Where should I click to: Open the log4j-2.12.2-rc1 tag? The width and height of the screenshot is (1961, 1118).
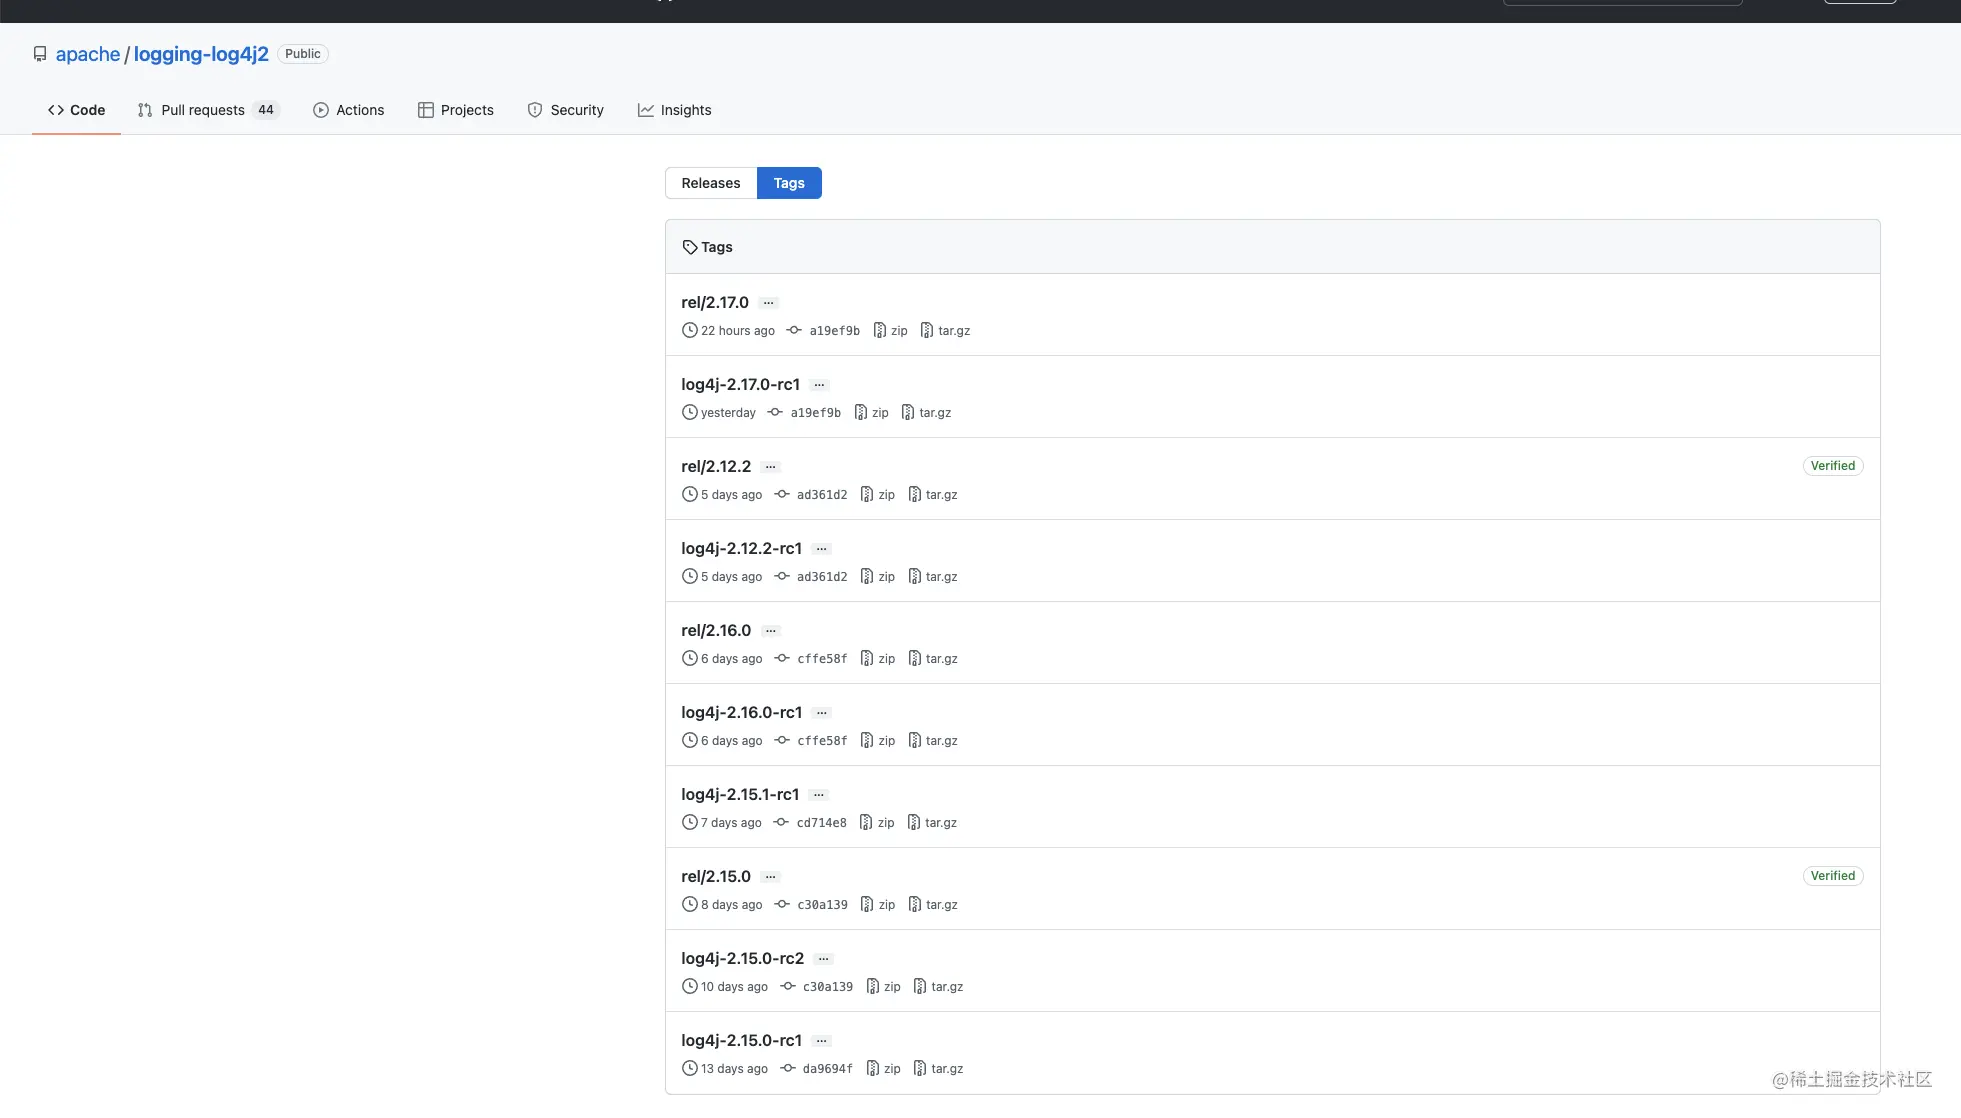pyautogui.click(x=742, y=548)
